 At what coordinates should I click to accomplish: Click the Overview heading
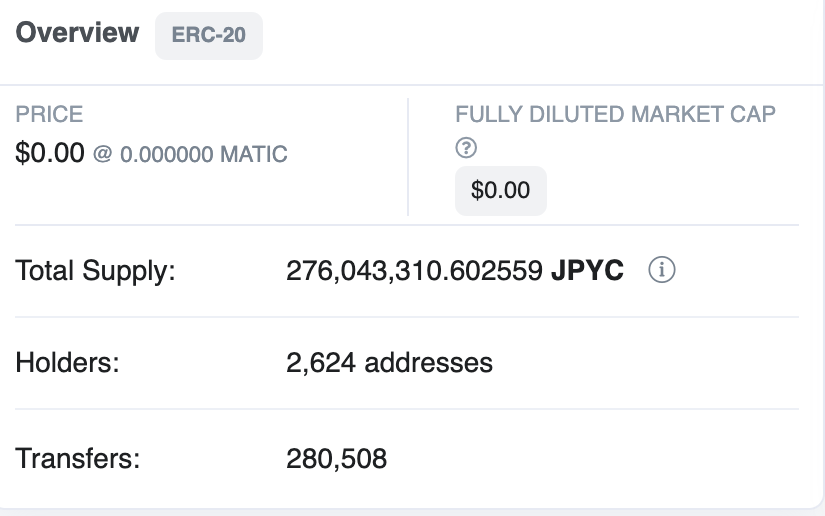(77, 33)
